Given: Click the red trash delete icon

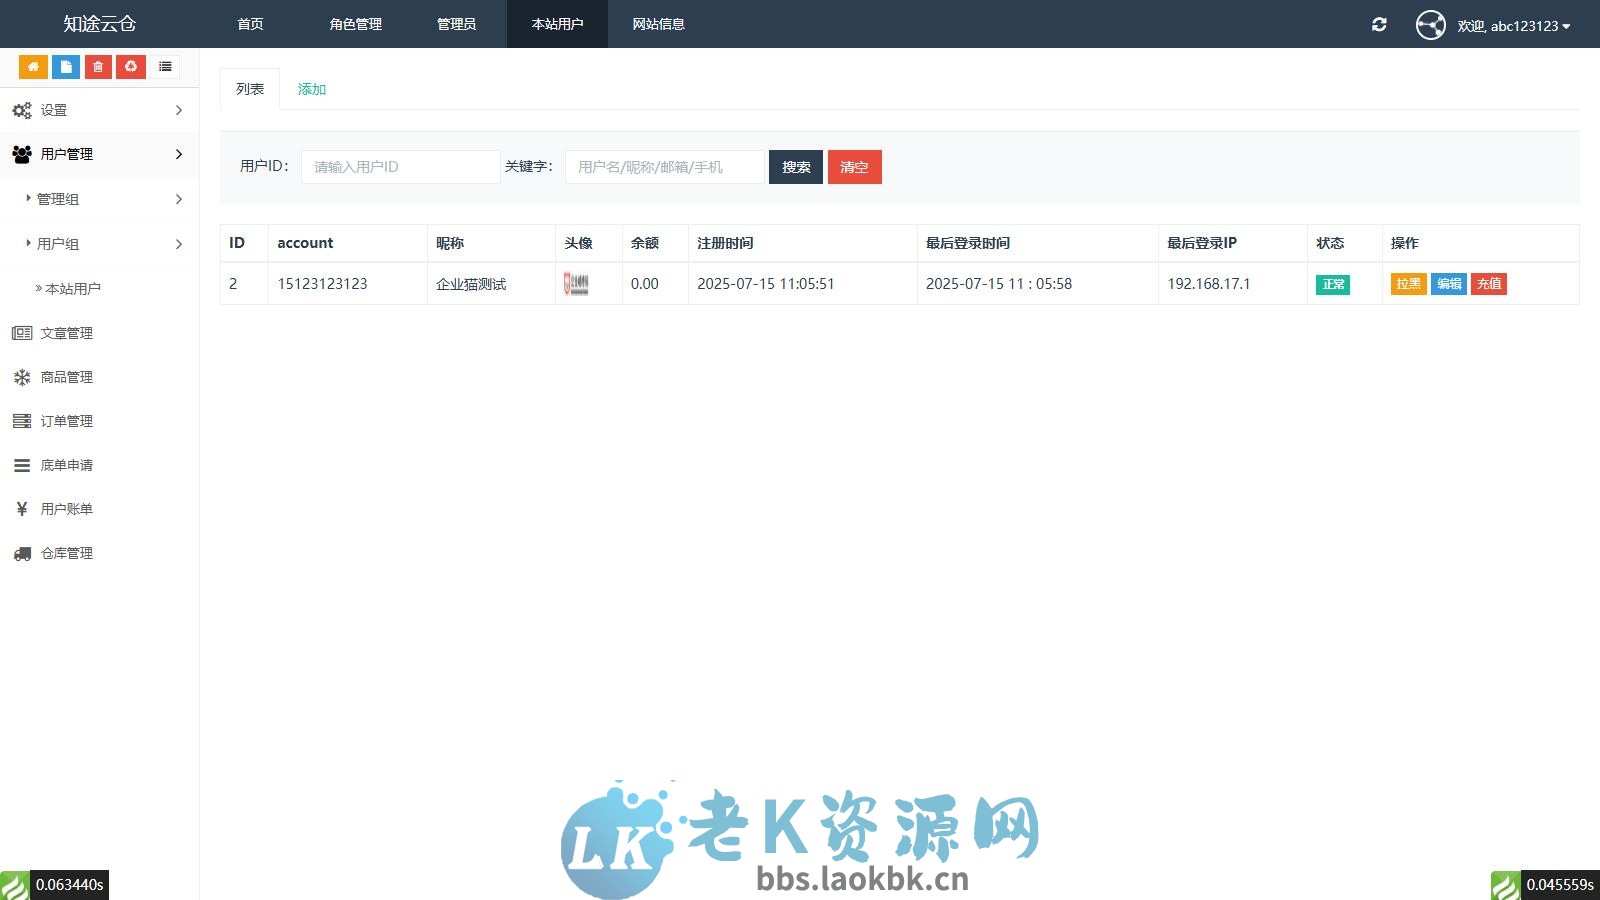Looking at the screenshot, I should [x=97, y=66].
